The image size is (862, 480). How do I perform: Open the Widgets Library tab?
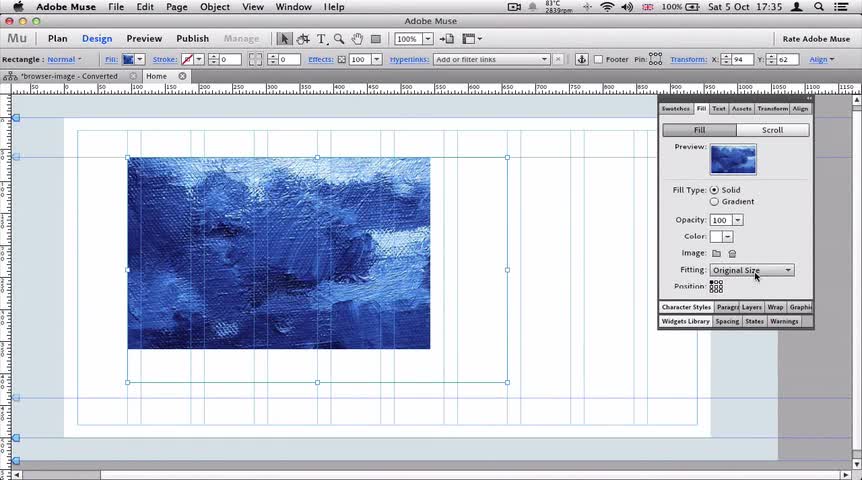tap(686, 322)
